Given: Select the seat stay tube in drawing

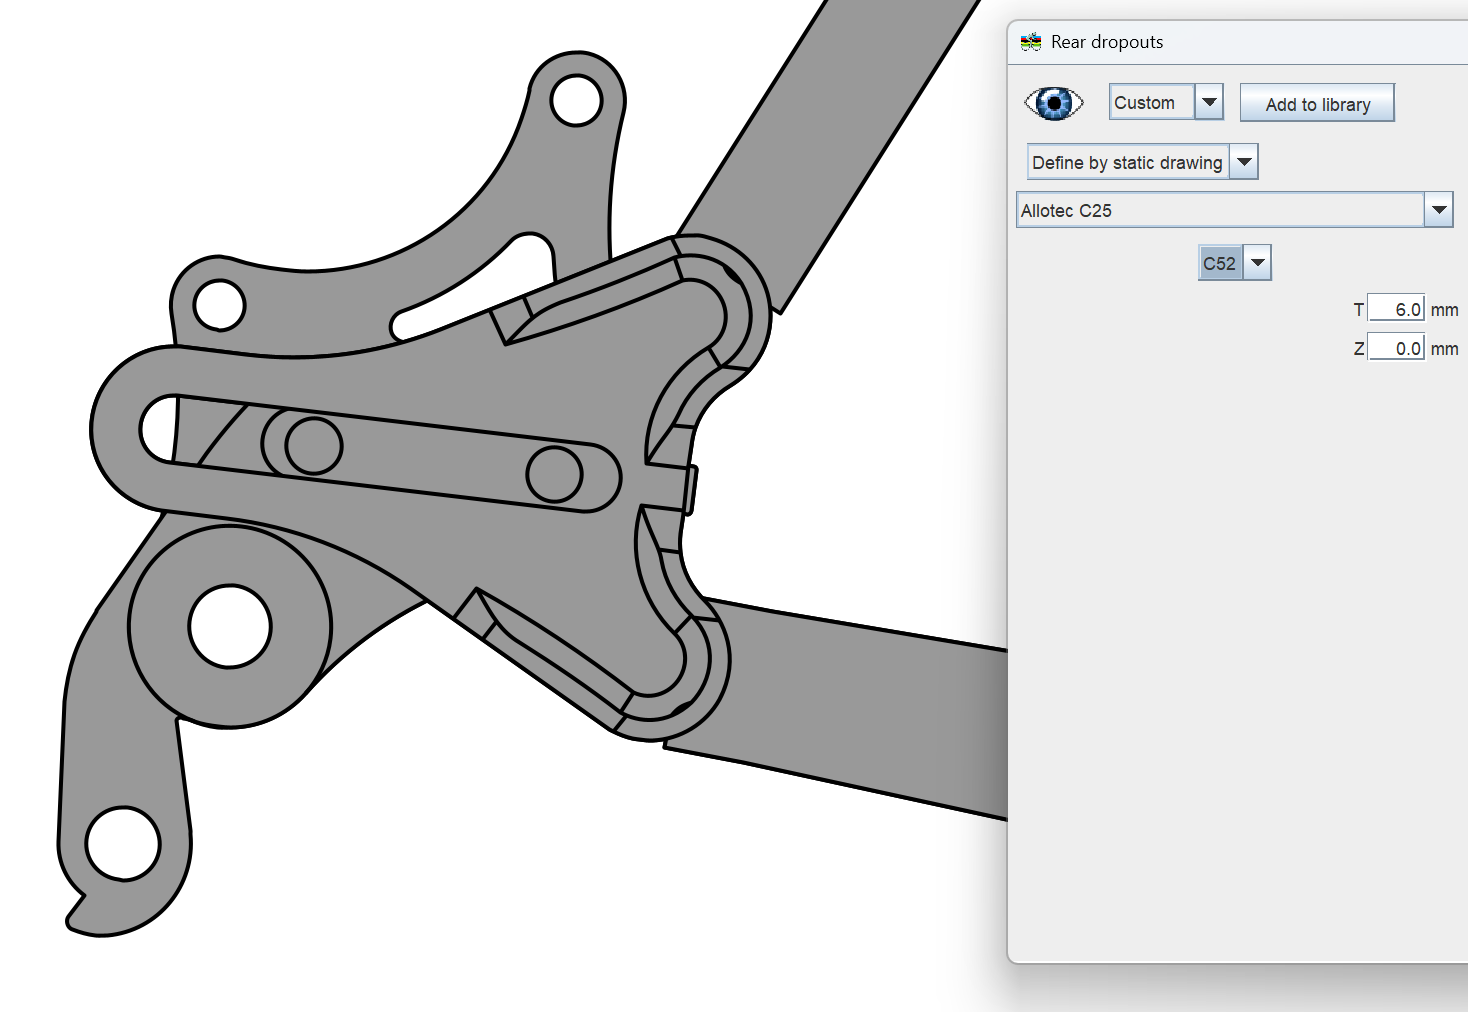Looking at the screenshot, I should tap(830, 130).
